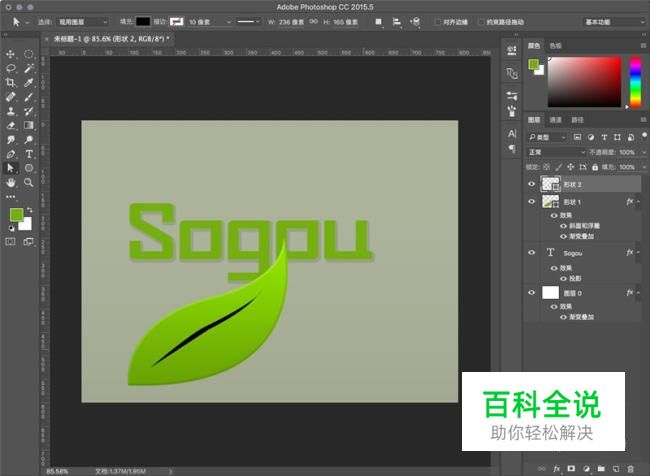
Task: Toggle Quick Mask mode
Action: pyautogui.click(x=10, y=242)
